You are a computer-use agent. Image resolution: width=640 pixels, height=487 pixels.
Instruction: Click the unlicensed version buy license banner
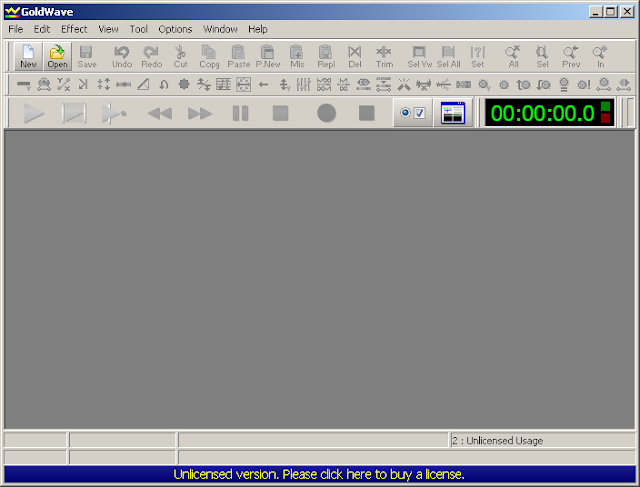pos(319,474)
